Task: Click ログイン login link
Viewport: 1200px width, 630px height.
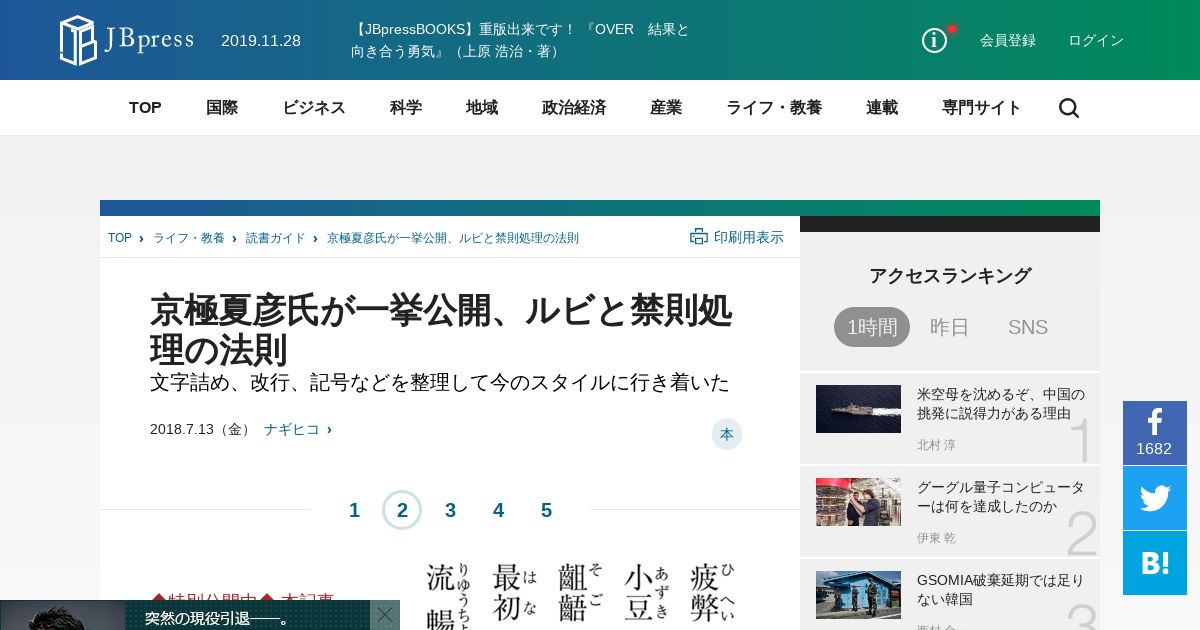Action: [x=1096, y=40]
